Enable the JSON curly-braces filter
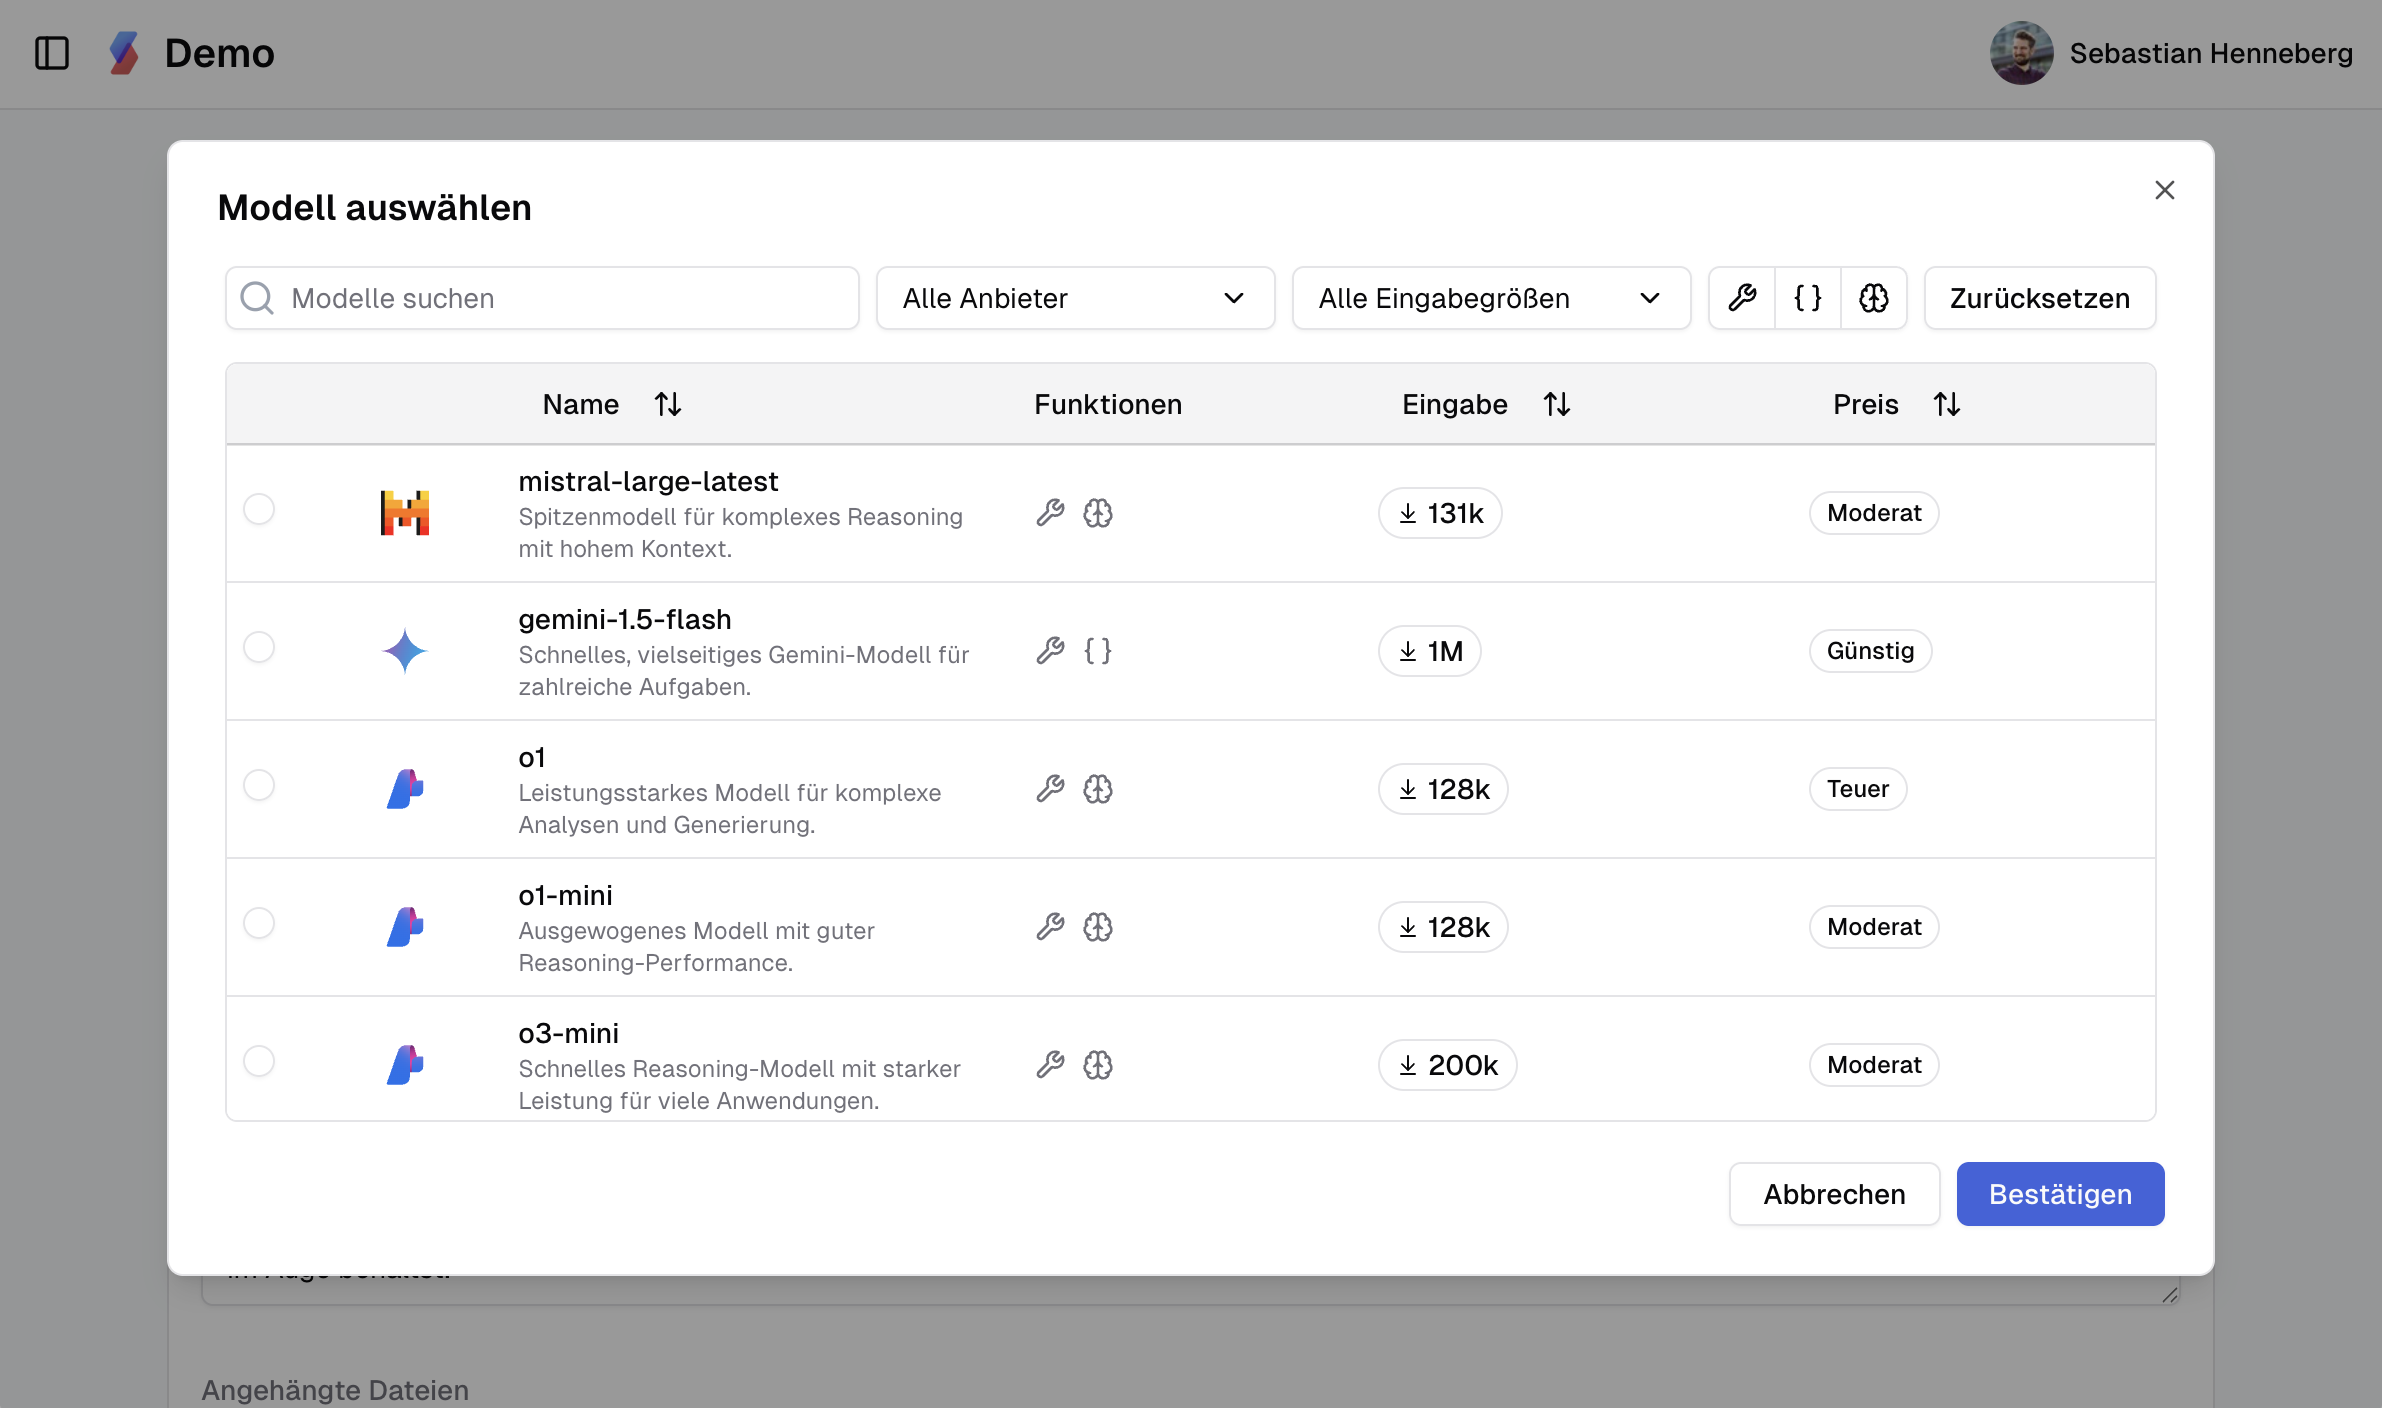This screenshot has height=1408, width=2382. (x=1808, y=297)
